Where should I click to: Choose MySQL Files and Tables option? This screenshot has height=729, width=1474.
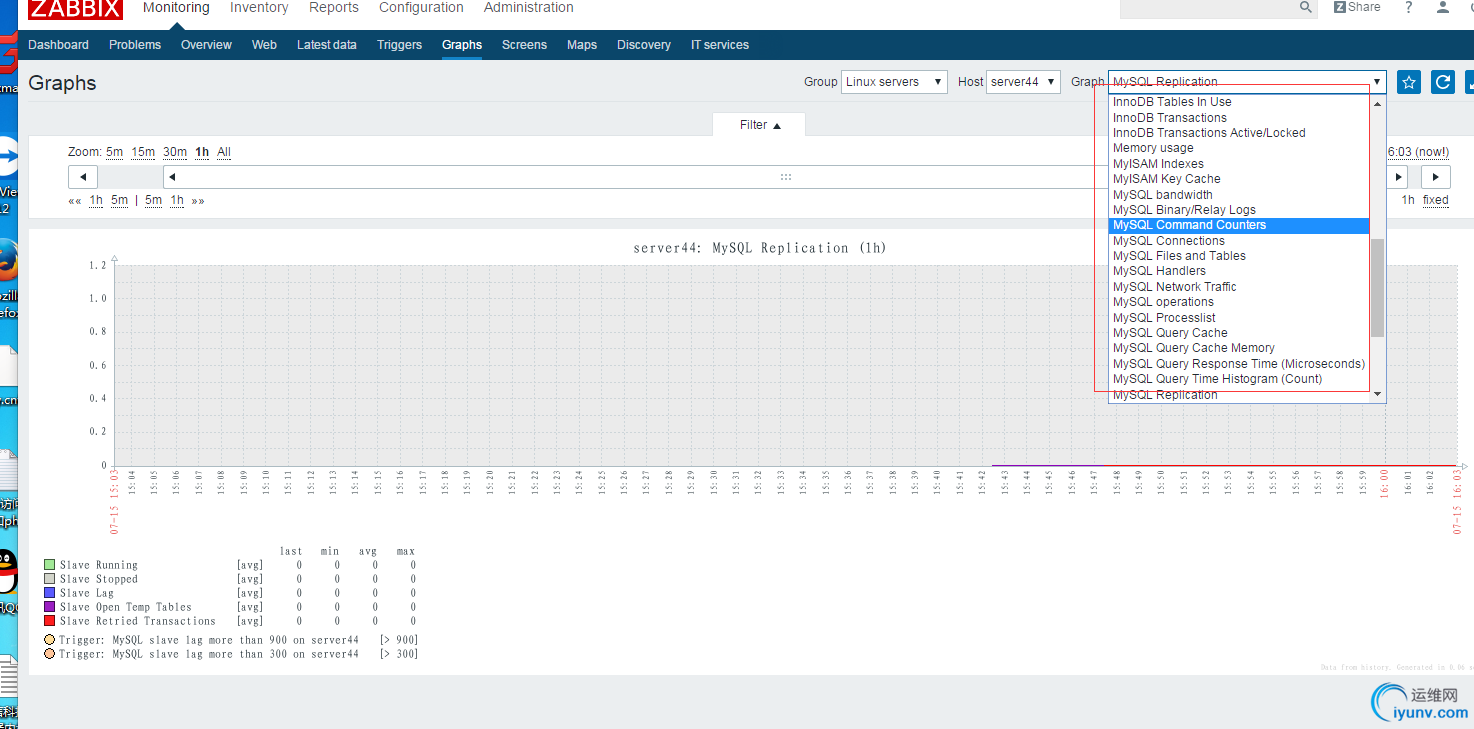tap(1239, 256)
